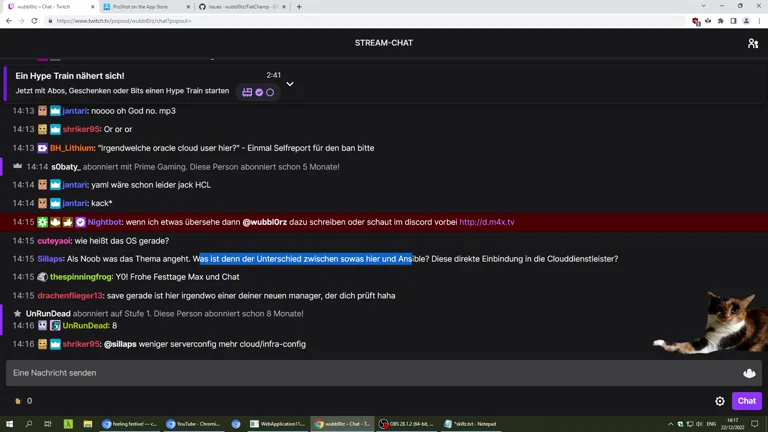Switch to OBS 28.1.2 taskbar window
Viewport: 768px width, 432px height.
407,424
